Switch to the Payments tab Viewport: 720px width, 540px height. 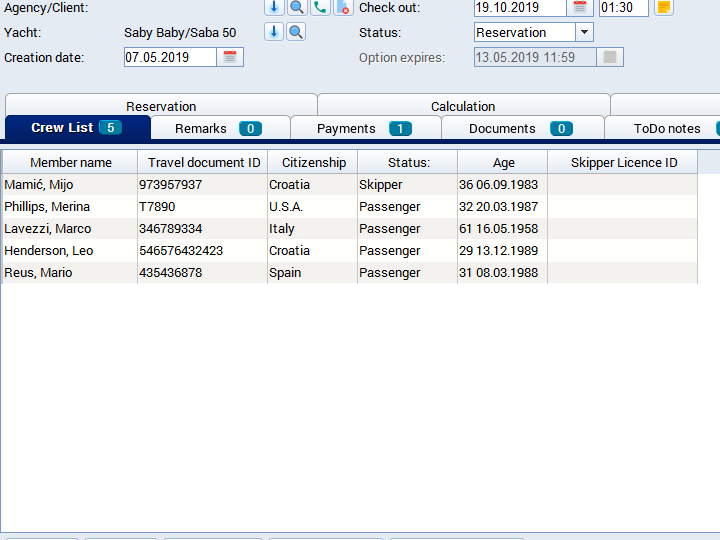(x=364, y=128)
